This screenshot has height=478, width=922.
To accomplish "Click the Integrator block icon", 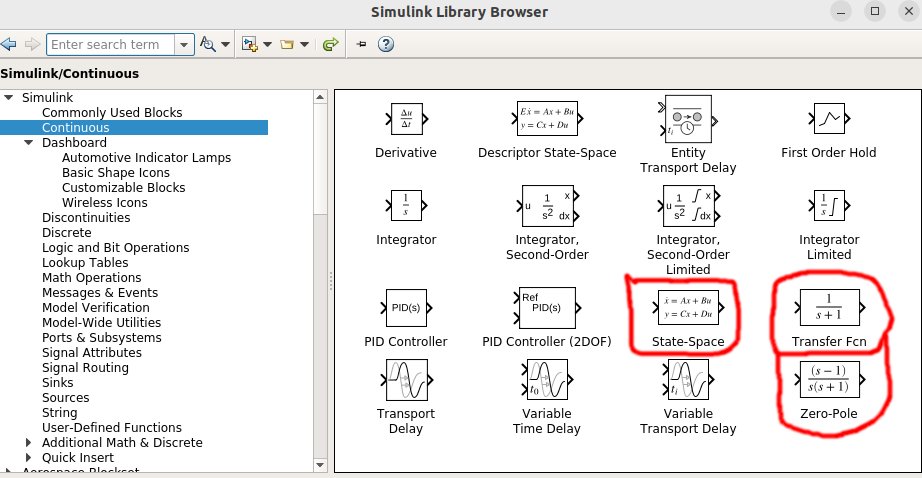I will point(406,205).
